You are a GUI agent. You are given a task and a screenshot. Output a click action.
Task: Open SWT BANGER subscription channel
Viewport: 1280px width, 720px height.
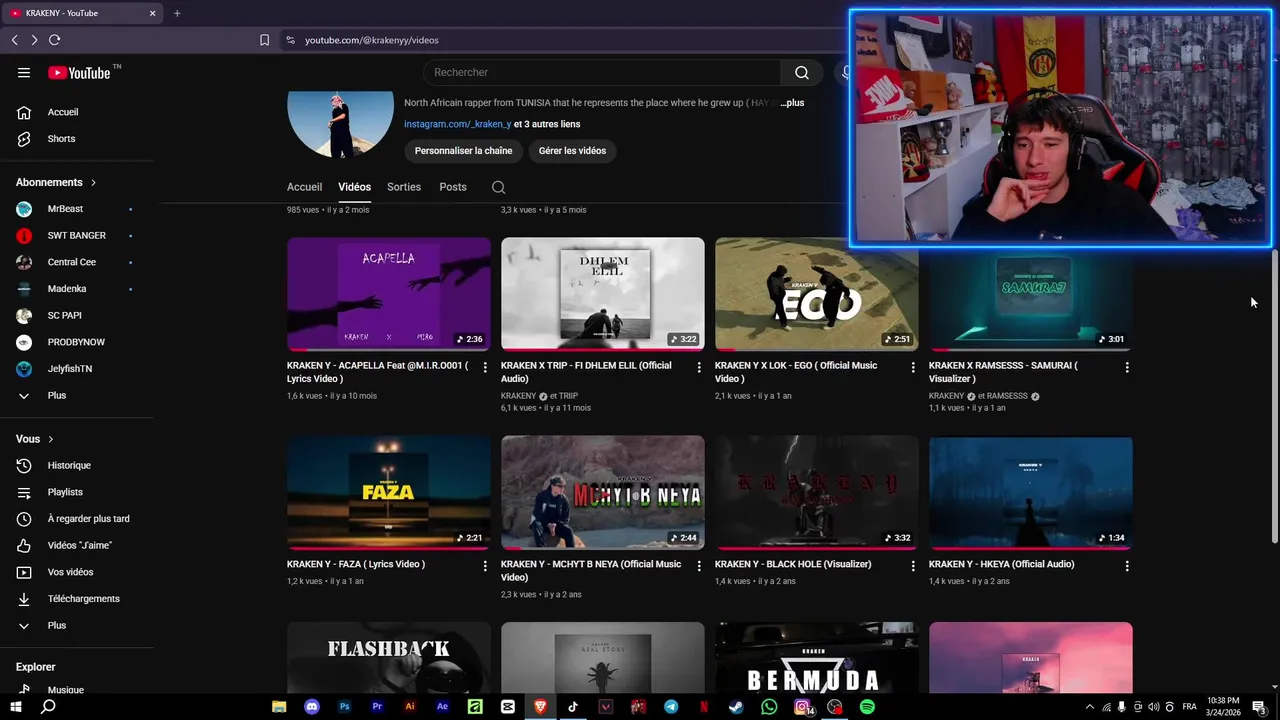click(x=78, y=235)
